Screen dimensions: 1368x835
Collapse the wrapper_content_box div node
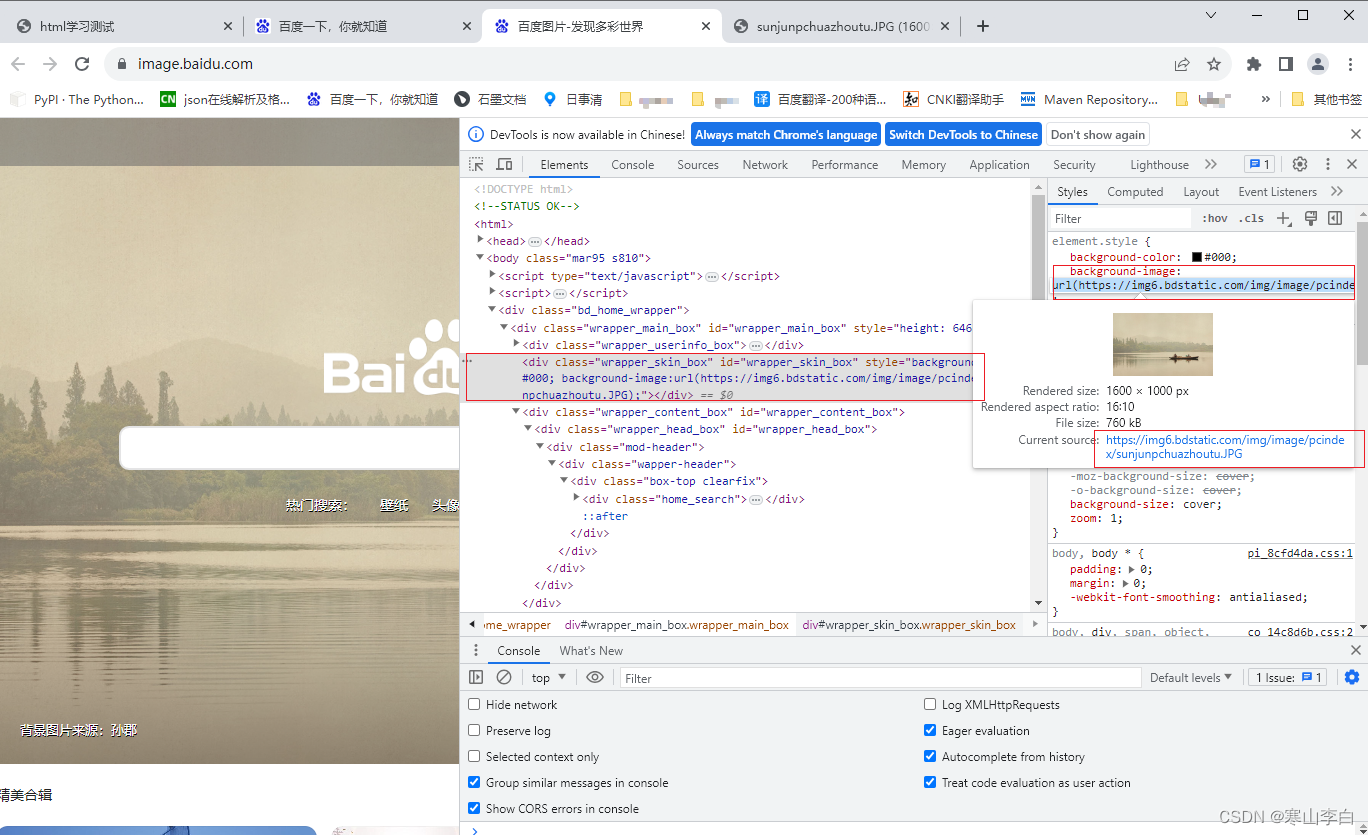pos(517,412)
